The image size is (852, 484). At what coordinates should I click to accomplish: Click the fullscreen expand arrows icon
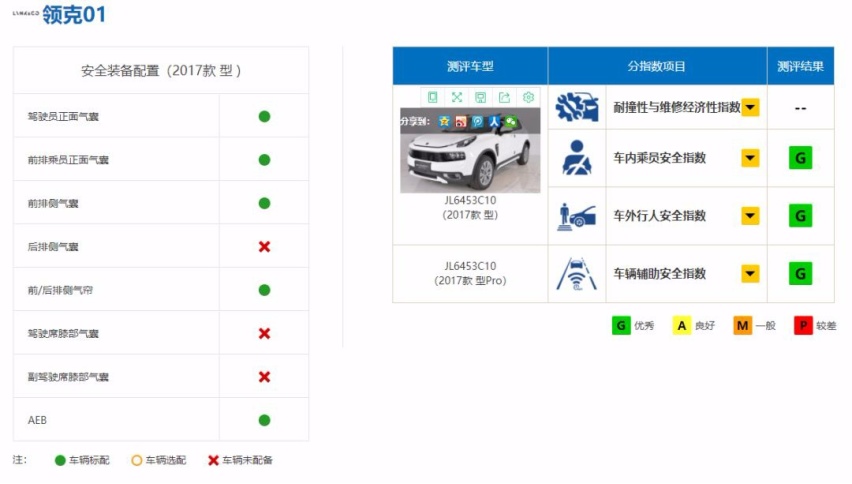[x=456, y=97]
